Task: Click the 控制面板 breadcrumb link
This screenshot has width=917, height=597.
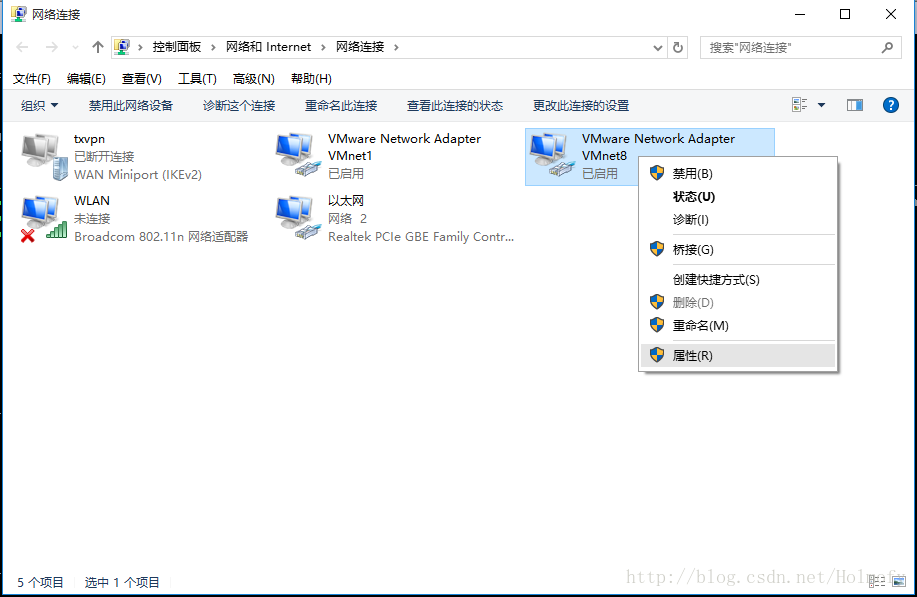Action: pyautogui.click(x=177, y=47)
